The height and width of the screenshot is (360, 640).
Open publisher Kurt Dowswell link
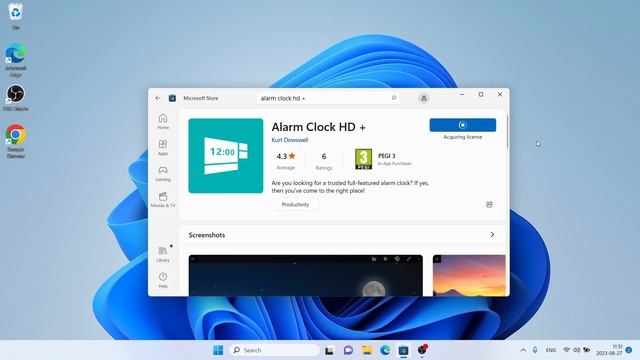(290, 140)
